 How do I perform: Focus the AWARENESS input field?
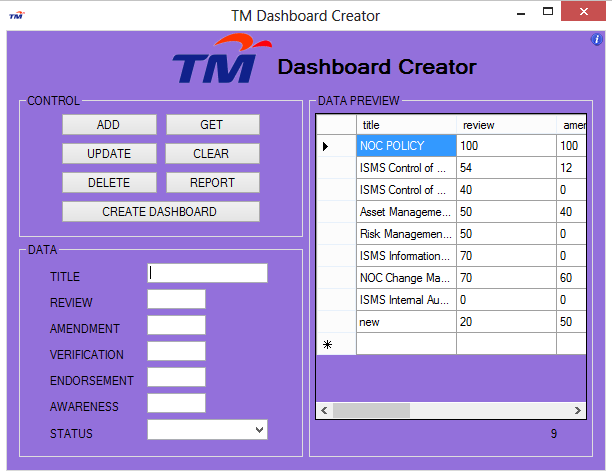pos(176,403)
